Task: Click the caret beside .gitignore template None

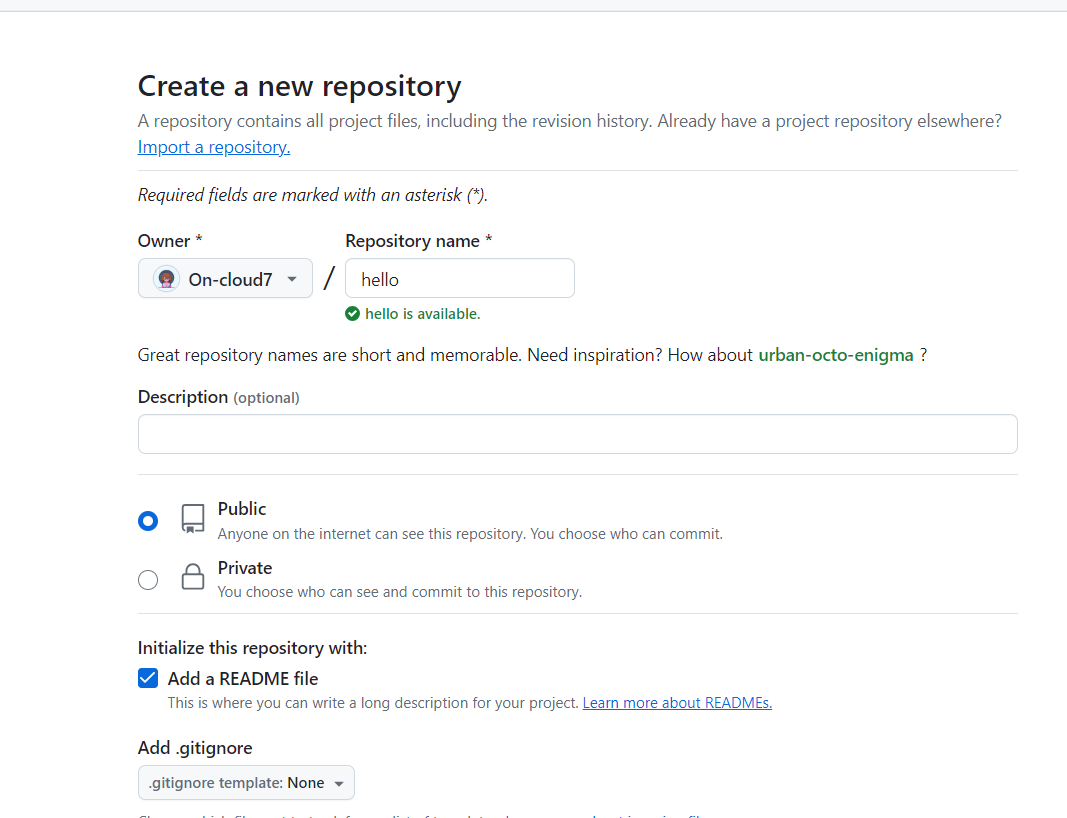Action: pos(339,784)
